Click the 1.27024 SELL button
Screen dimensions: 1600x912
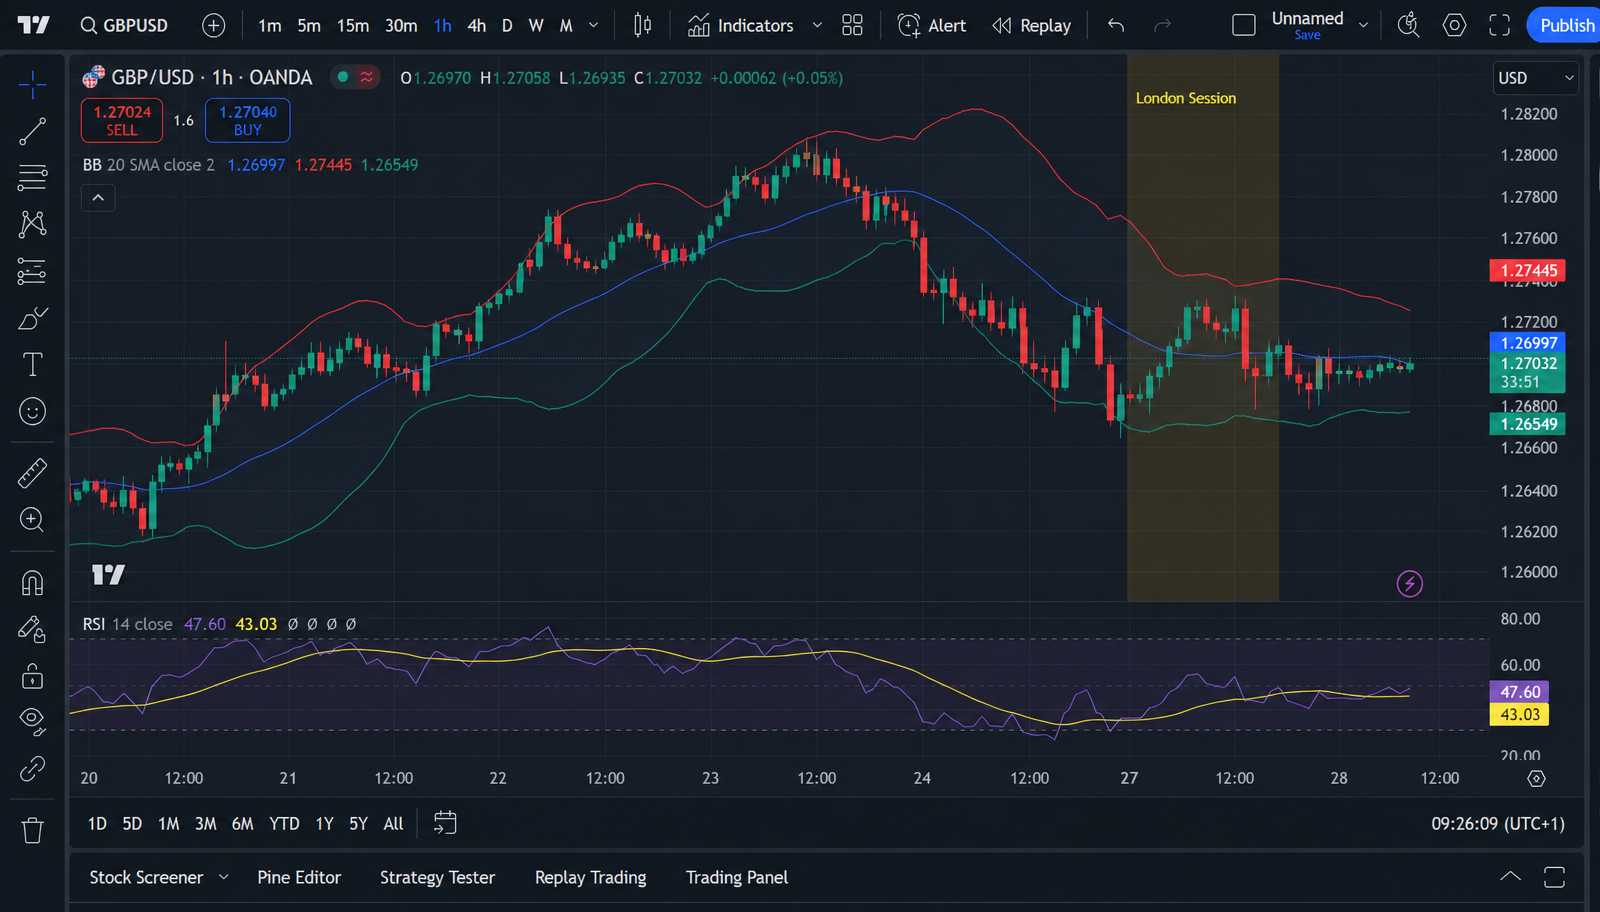pyautogui.click(x=122, y=120)
